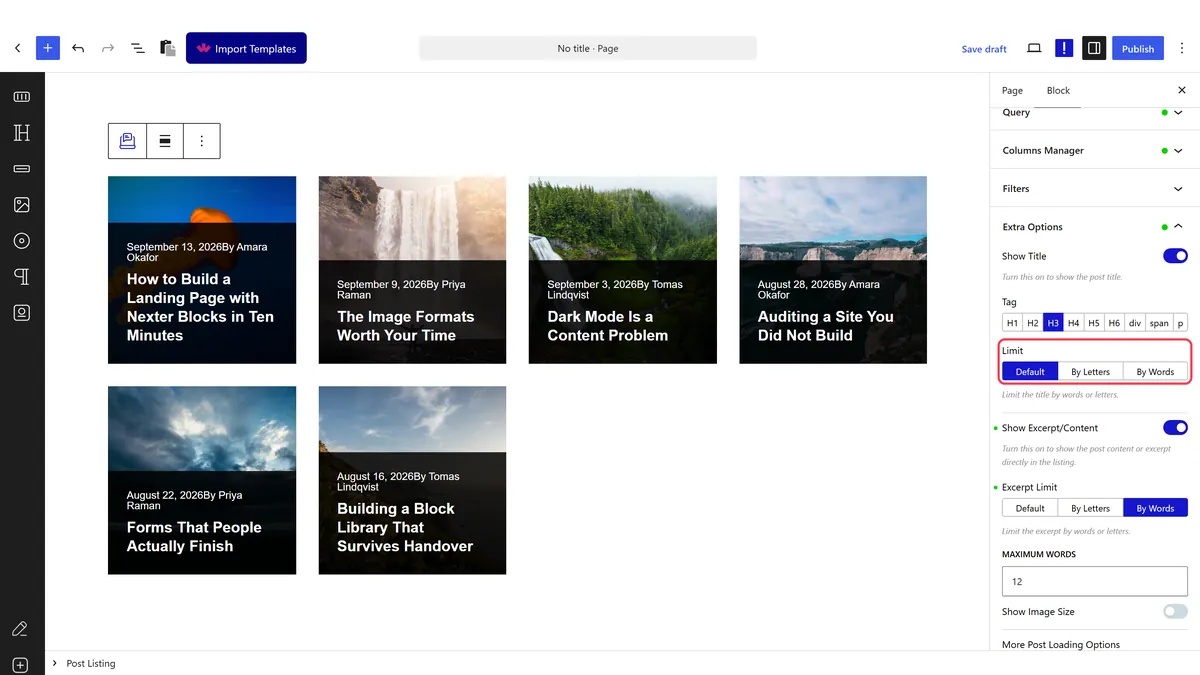The height and width of the screenshot is (675, 1200).
Task: Select the span title tag
Action: 1159,323
